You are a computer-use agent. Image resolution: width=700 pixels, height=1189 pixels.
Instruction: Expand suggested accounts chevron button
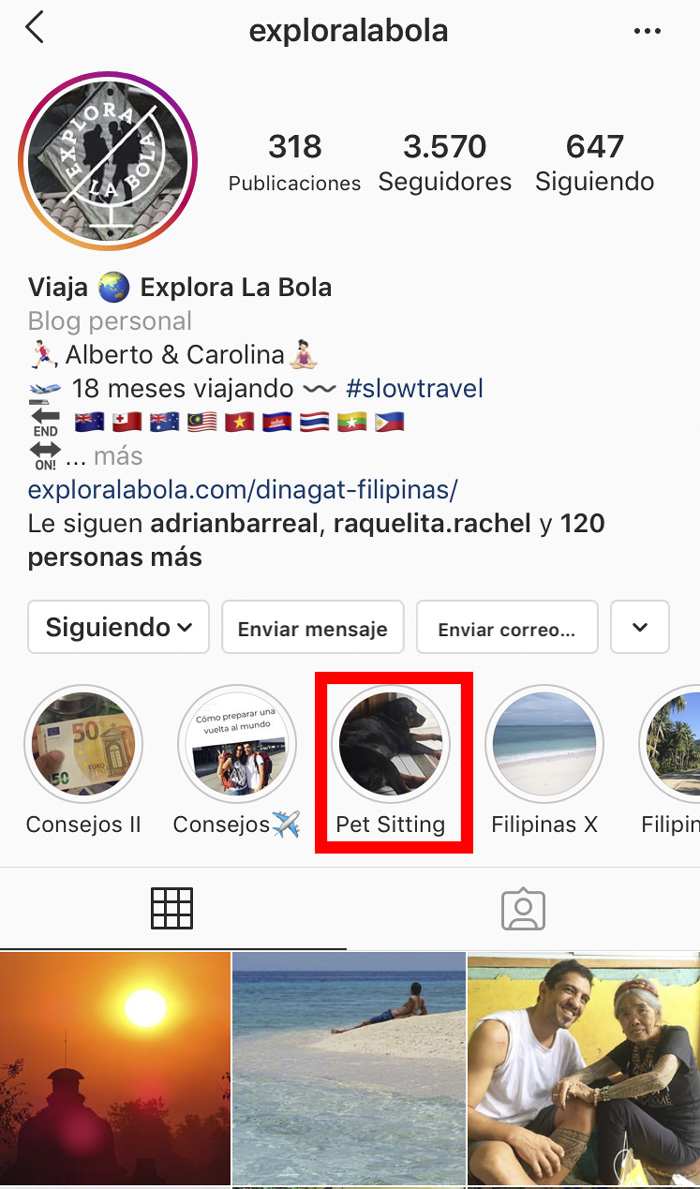point(640,627)
